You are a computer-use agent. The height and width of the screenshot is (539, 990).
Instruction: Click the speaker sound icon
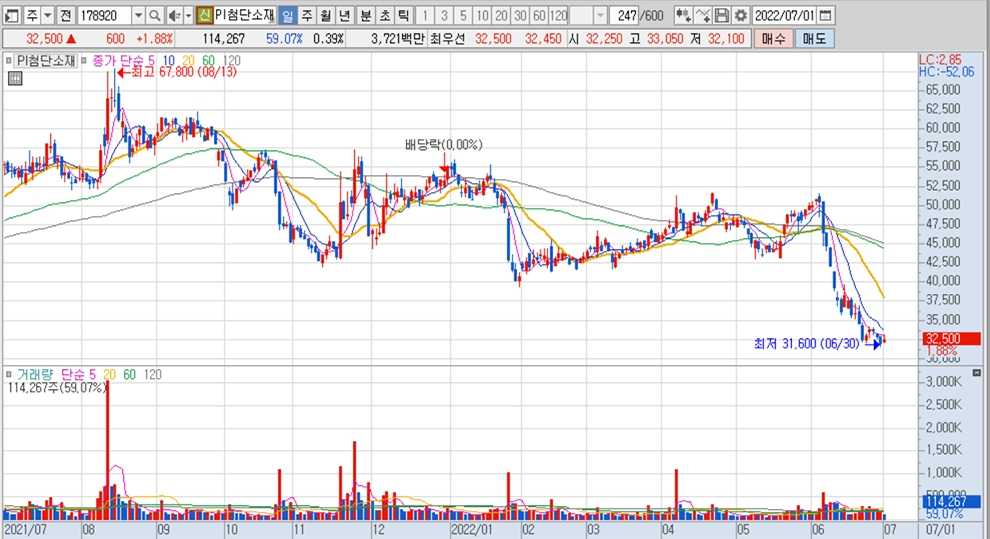[x=174, y=15]
